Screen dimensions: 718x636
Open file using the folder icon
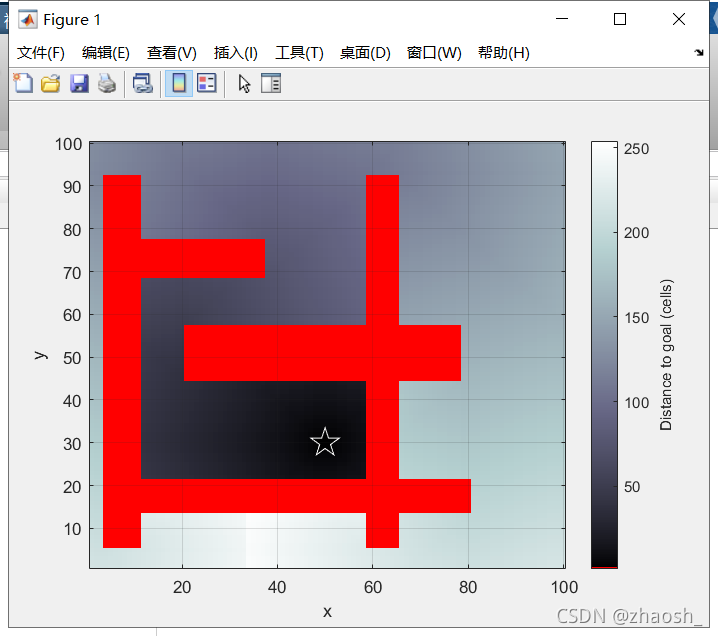[x=50, y=83]
